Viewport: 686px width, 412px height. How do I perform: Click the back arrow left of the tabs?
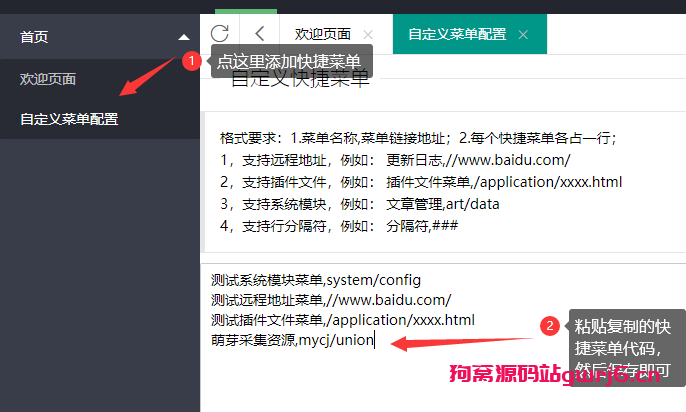point(260,34)
